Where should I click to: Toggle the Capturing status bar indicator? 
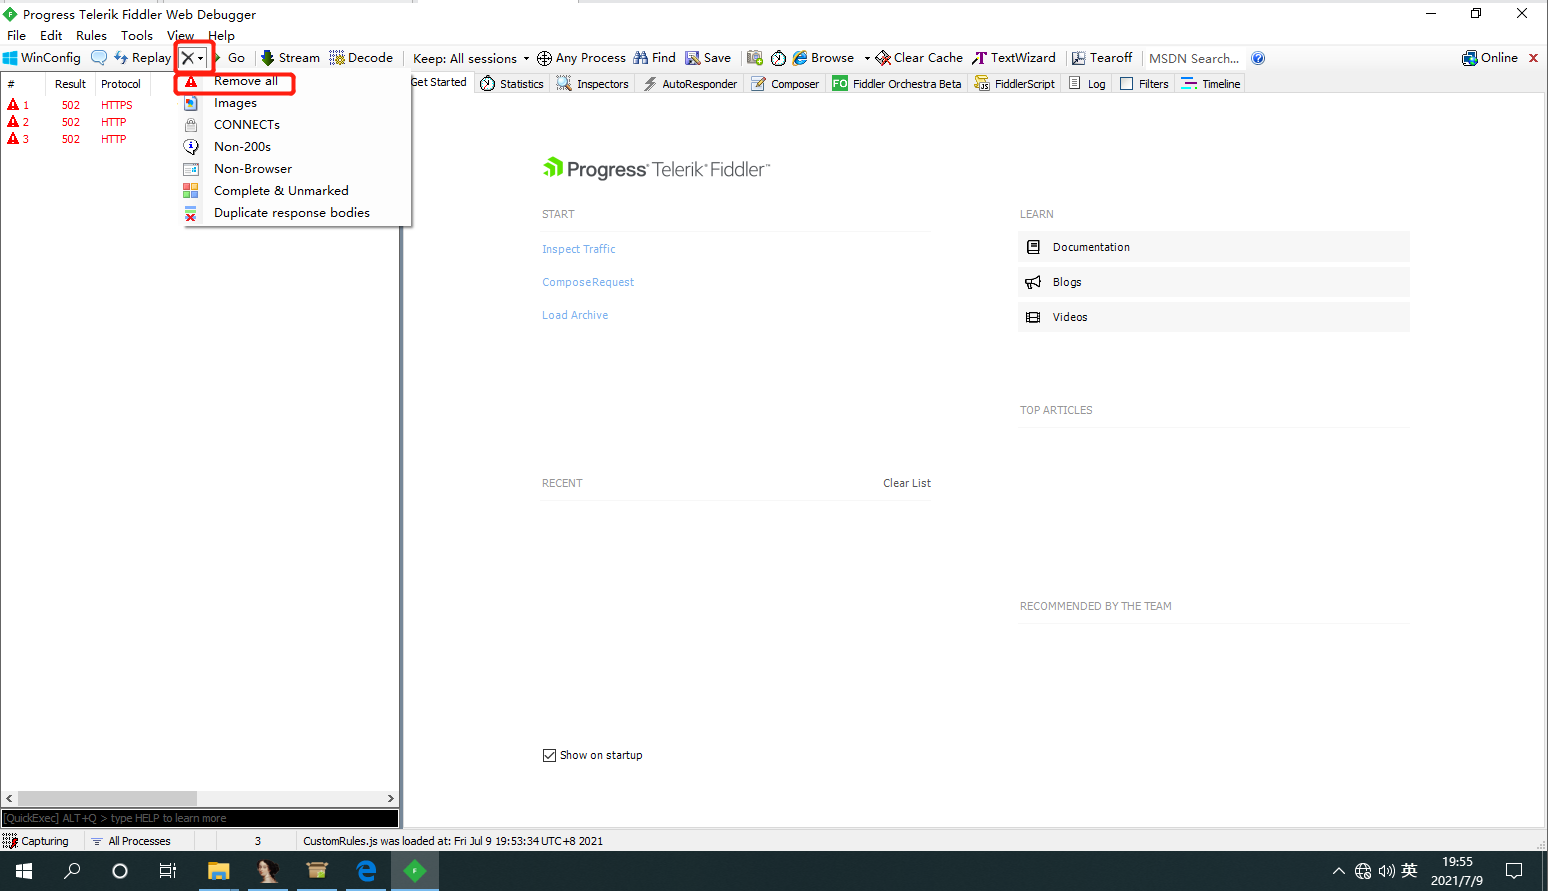(x=36, y=841)
